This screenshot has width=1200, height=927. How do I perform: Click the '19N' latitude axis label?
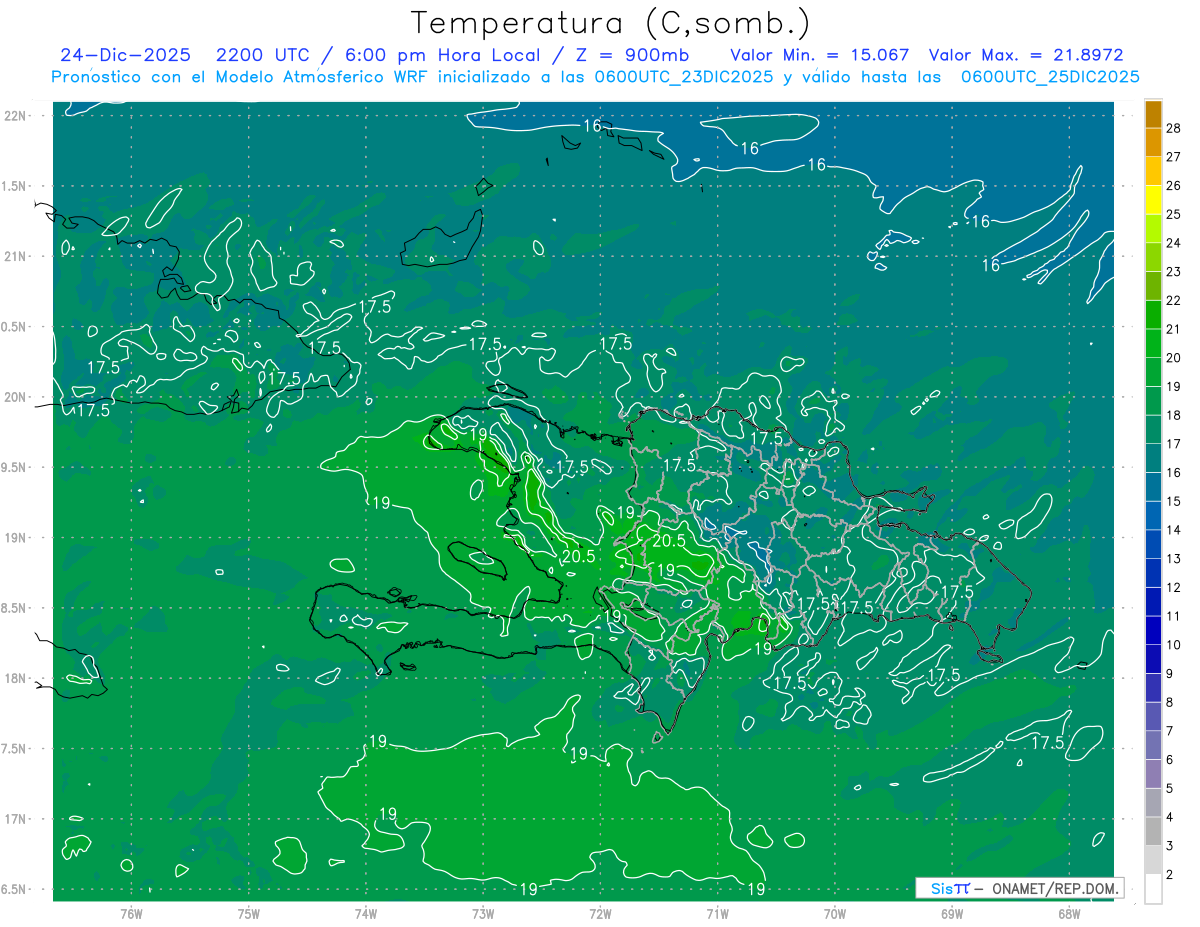[x=15, y=538]
